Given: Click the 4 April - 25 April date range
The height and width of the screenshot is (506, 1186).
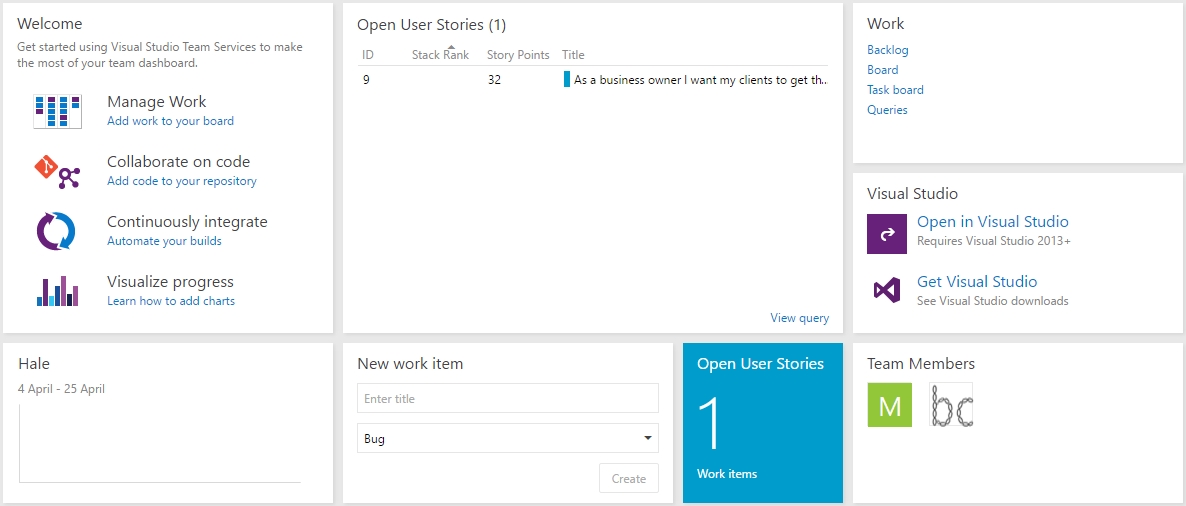Looking at the screenshot, I should (x=61, y=389).
